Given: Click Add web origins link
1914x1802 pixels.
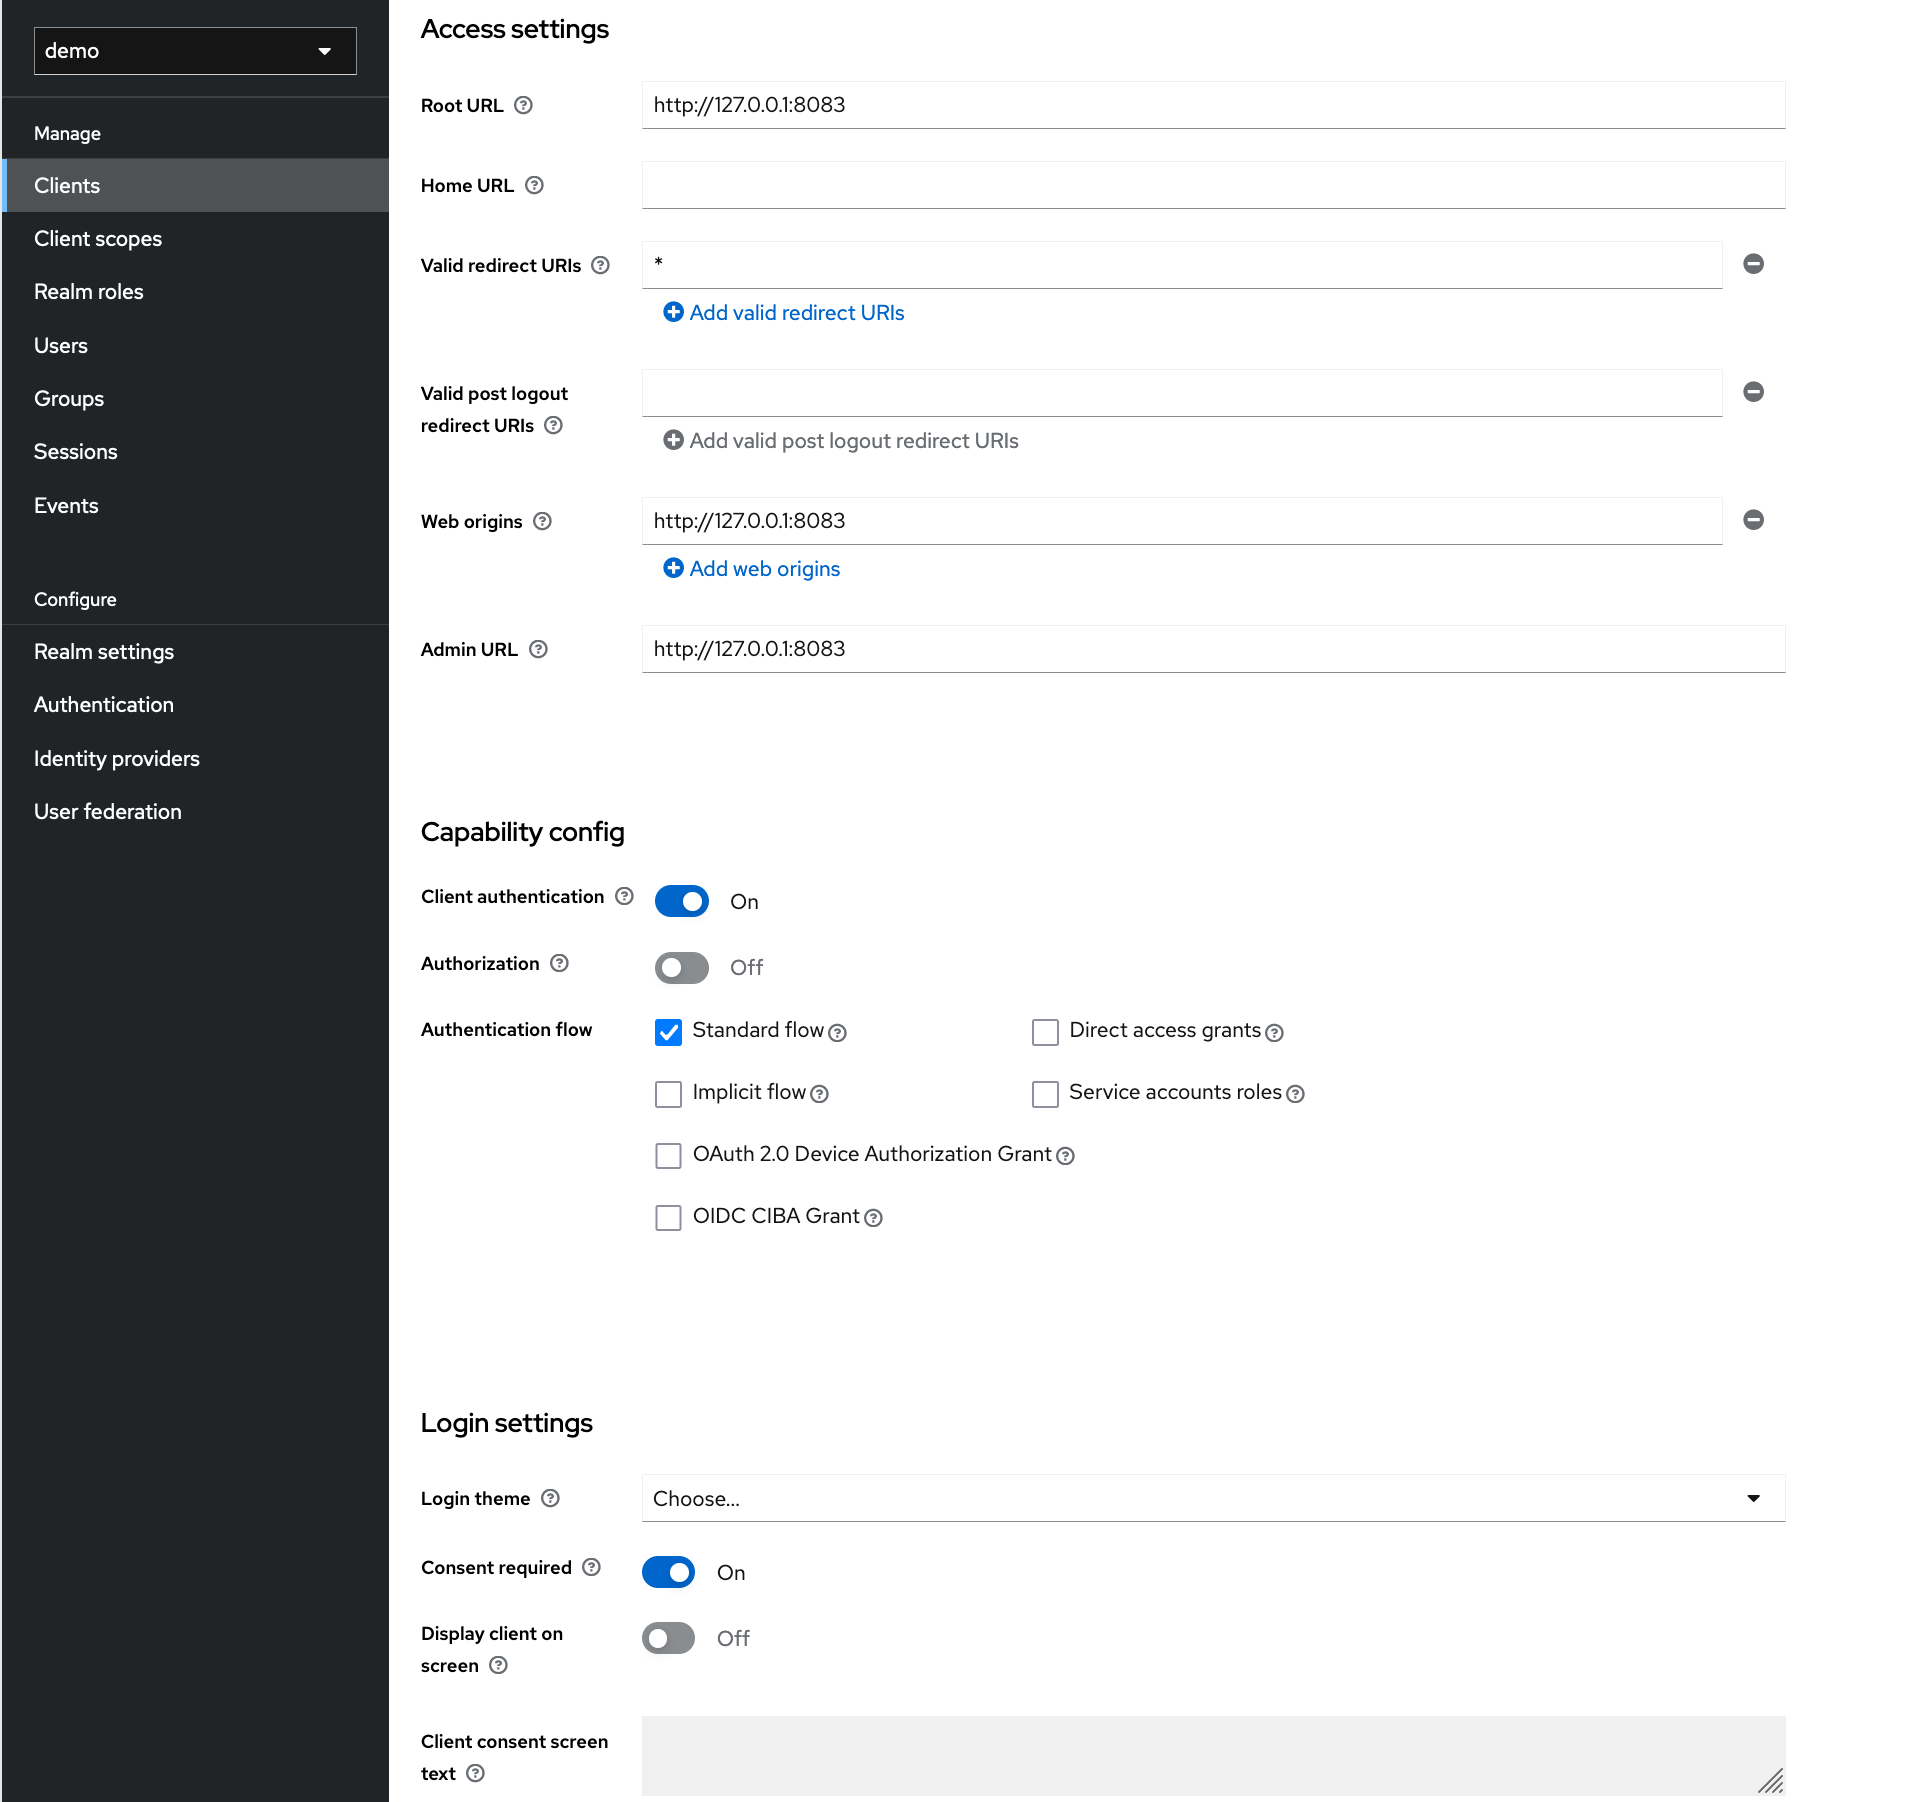Looking at the screenshot, I should [752, 569].
